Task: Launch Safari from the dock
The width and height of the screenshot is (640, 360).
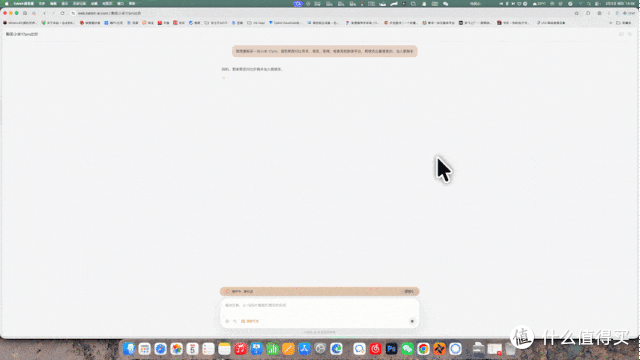Action: pyautogui.click(x=160, y=349)
